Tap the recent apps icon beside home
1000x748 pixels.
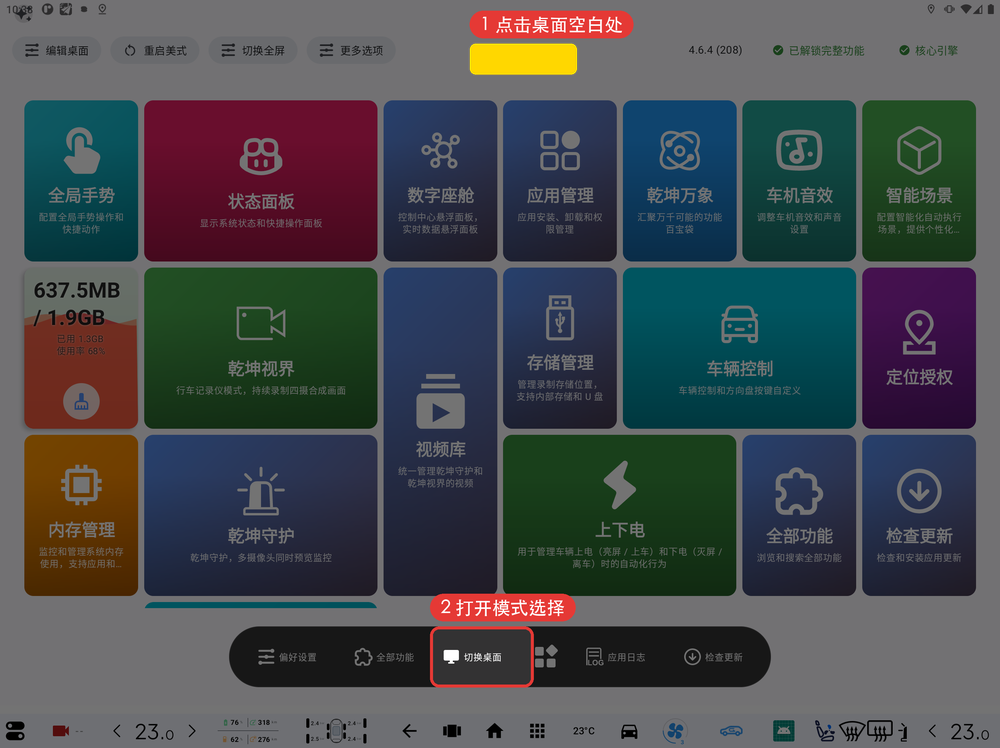452,731
